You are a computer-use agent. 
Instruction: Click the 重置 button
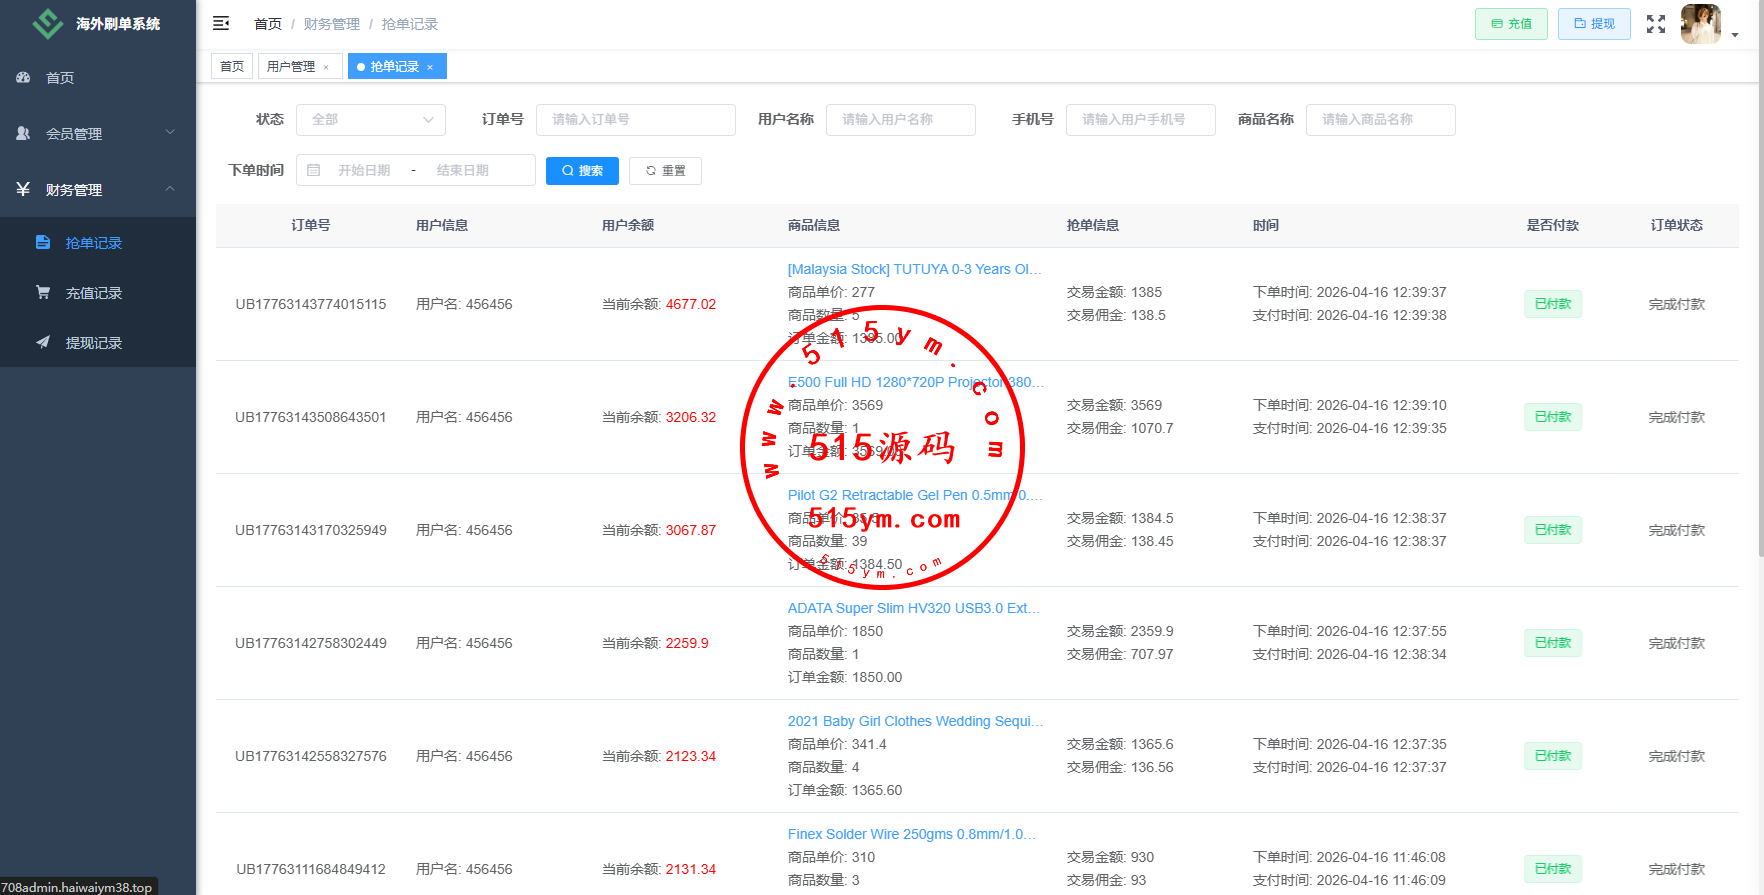tap(665, 171)
